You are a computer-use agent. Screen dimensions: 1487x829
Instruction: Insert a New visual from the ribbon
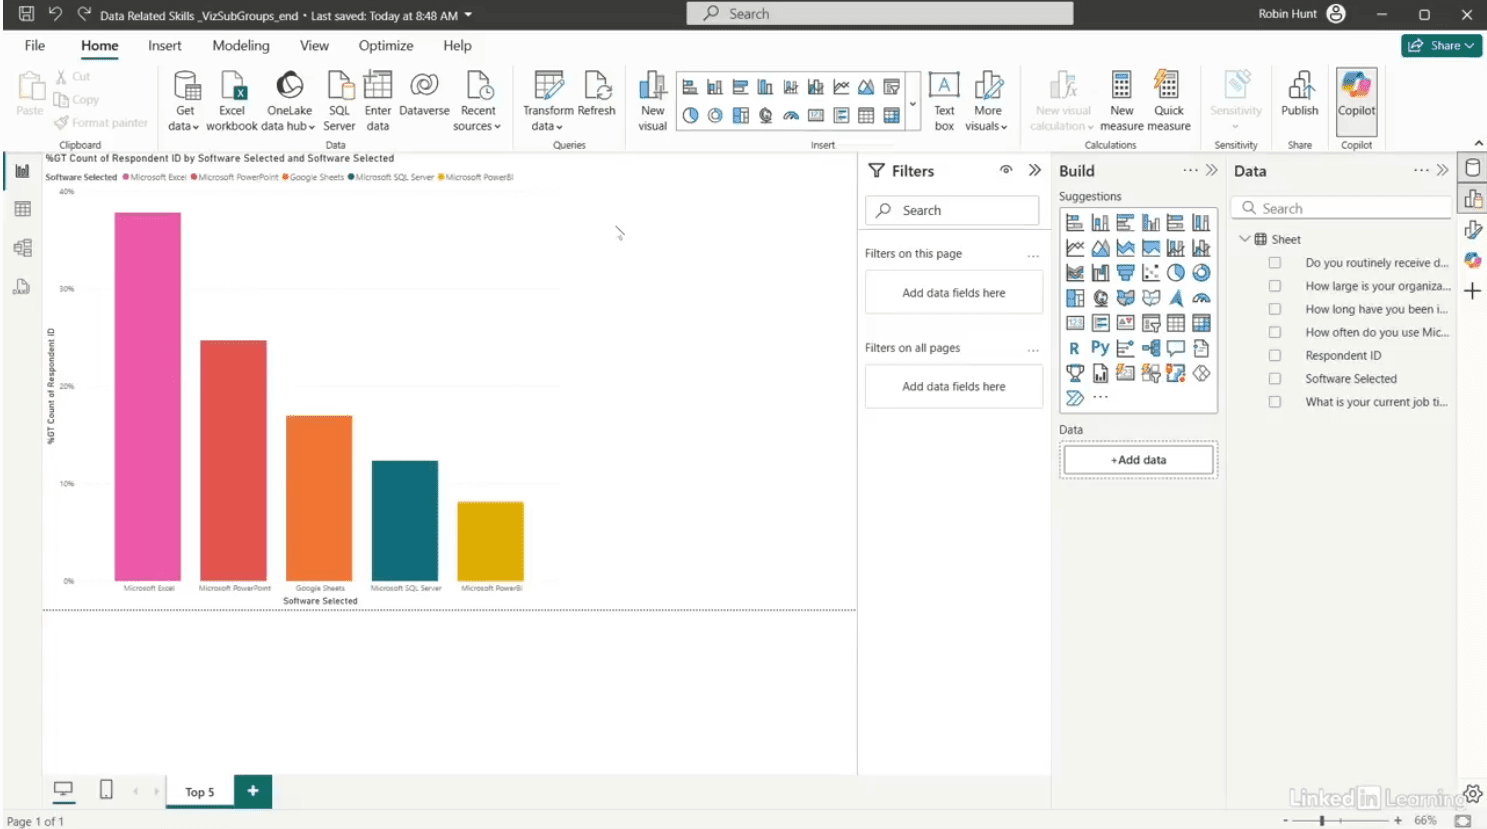[652, 100]
